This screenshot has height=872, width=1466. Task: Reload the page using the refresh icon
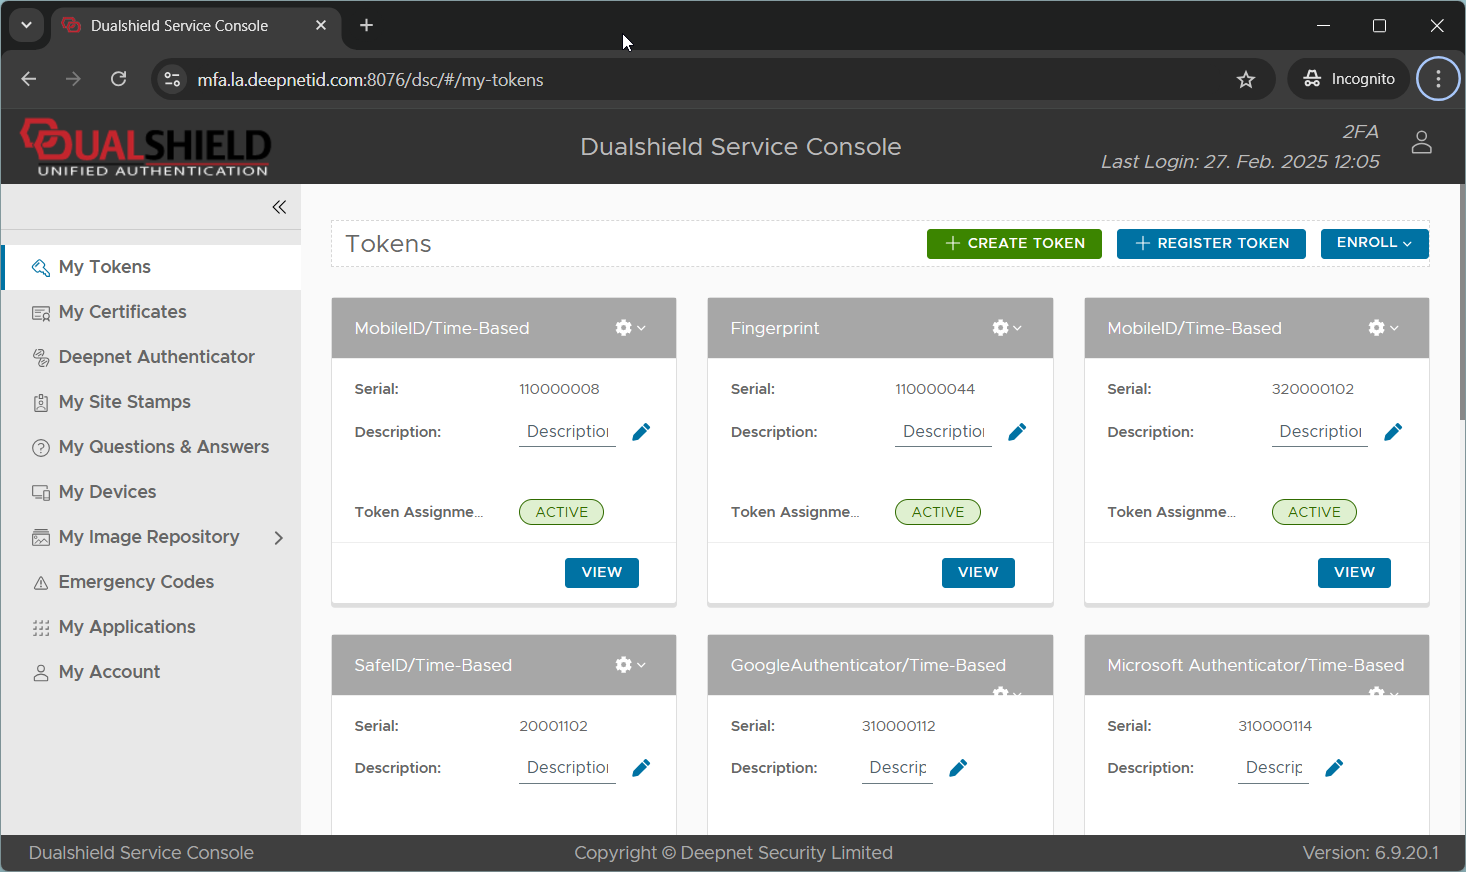point(118,80)
